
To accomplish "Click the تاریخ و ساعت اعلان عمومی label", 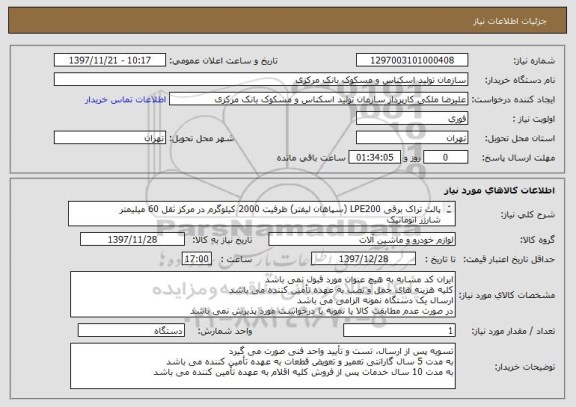I will pos(223,61).
